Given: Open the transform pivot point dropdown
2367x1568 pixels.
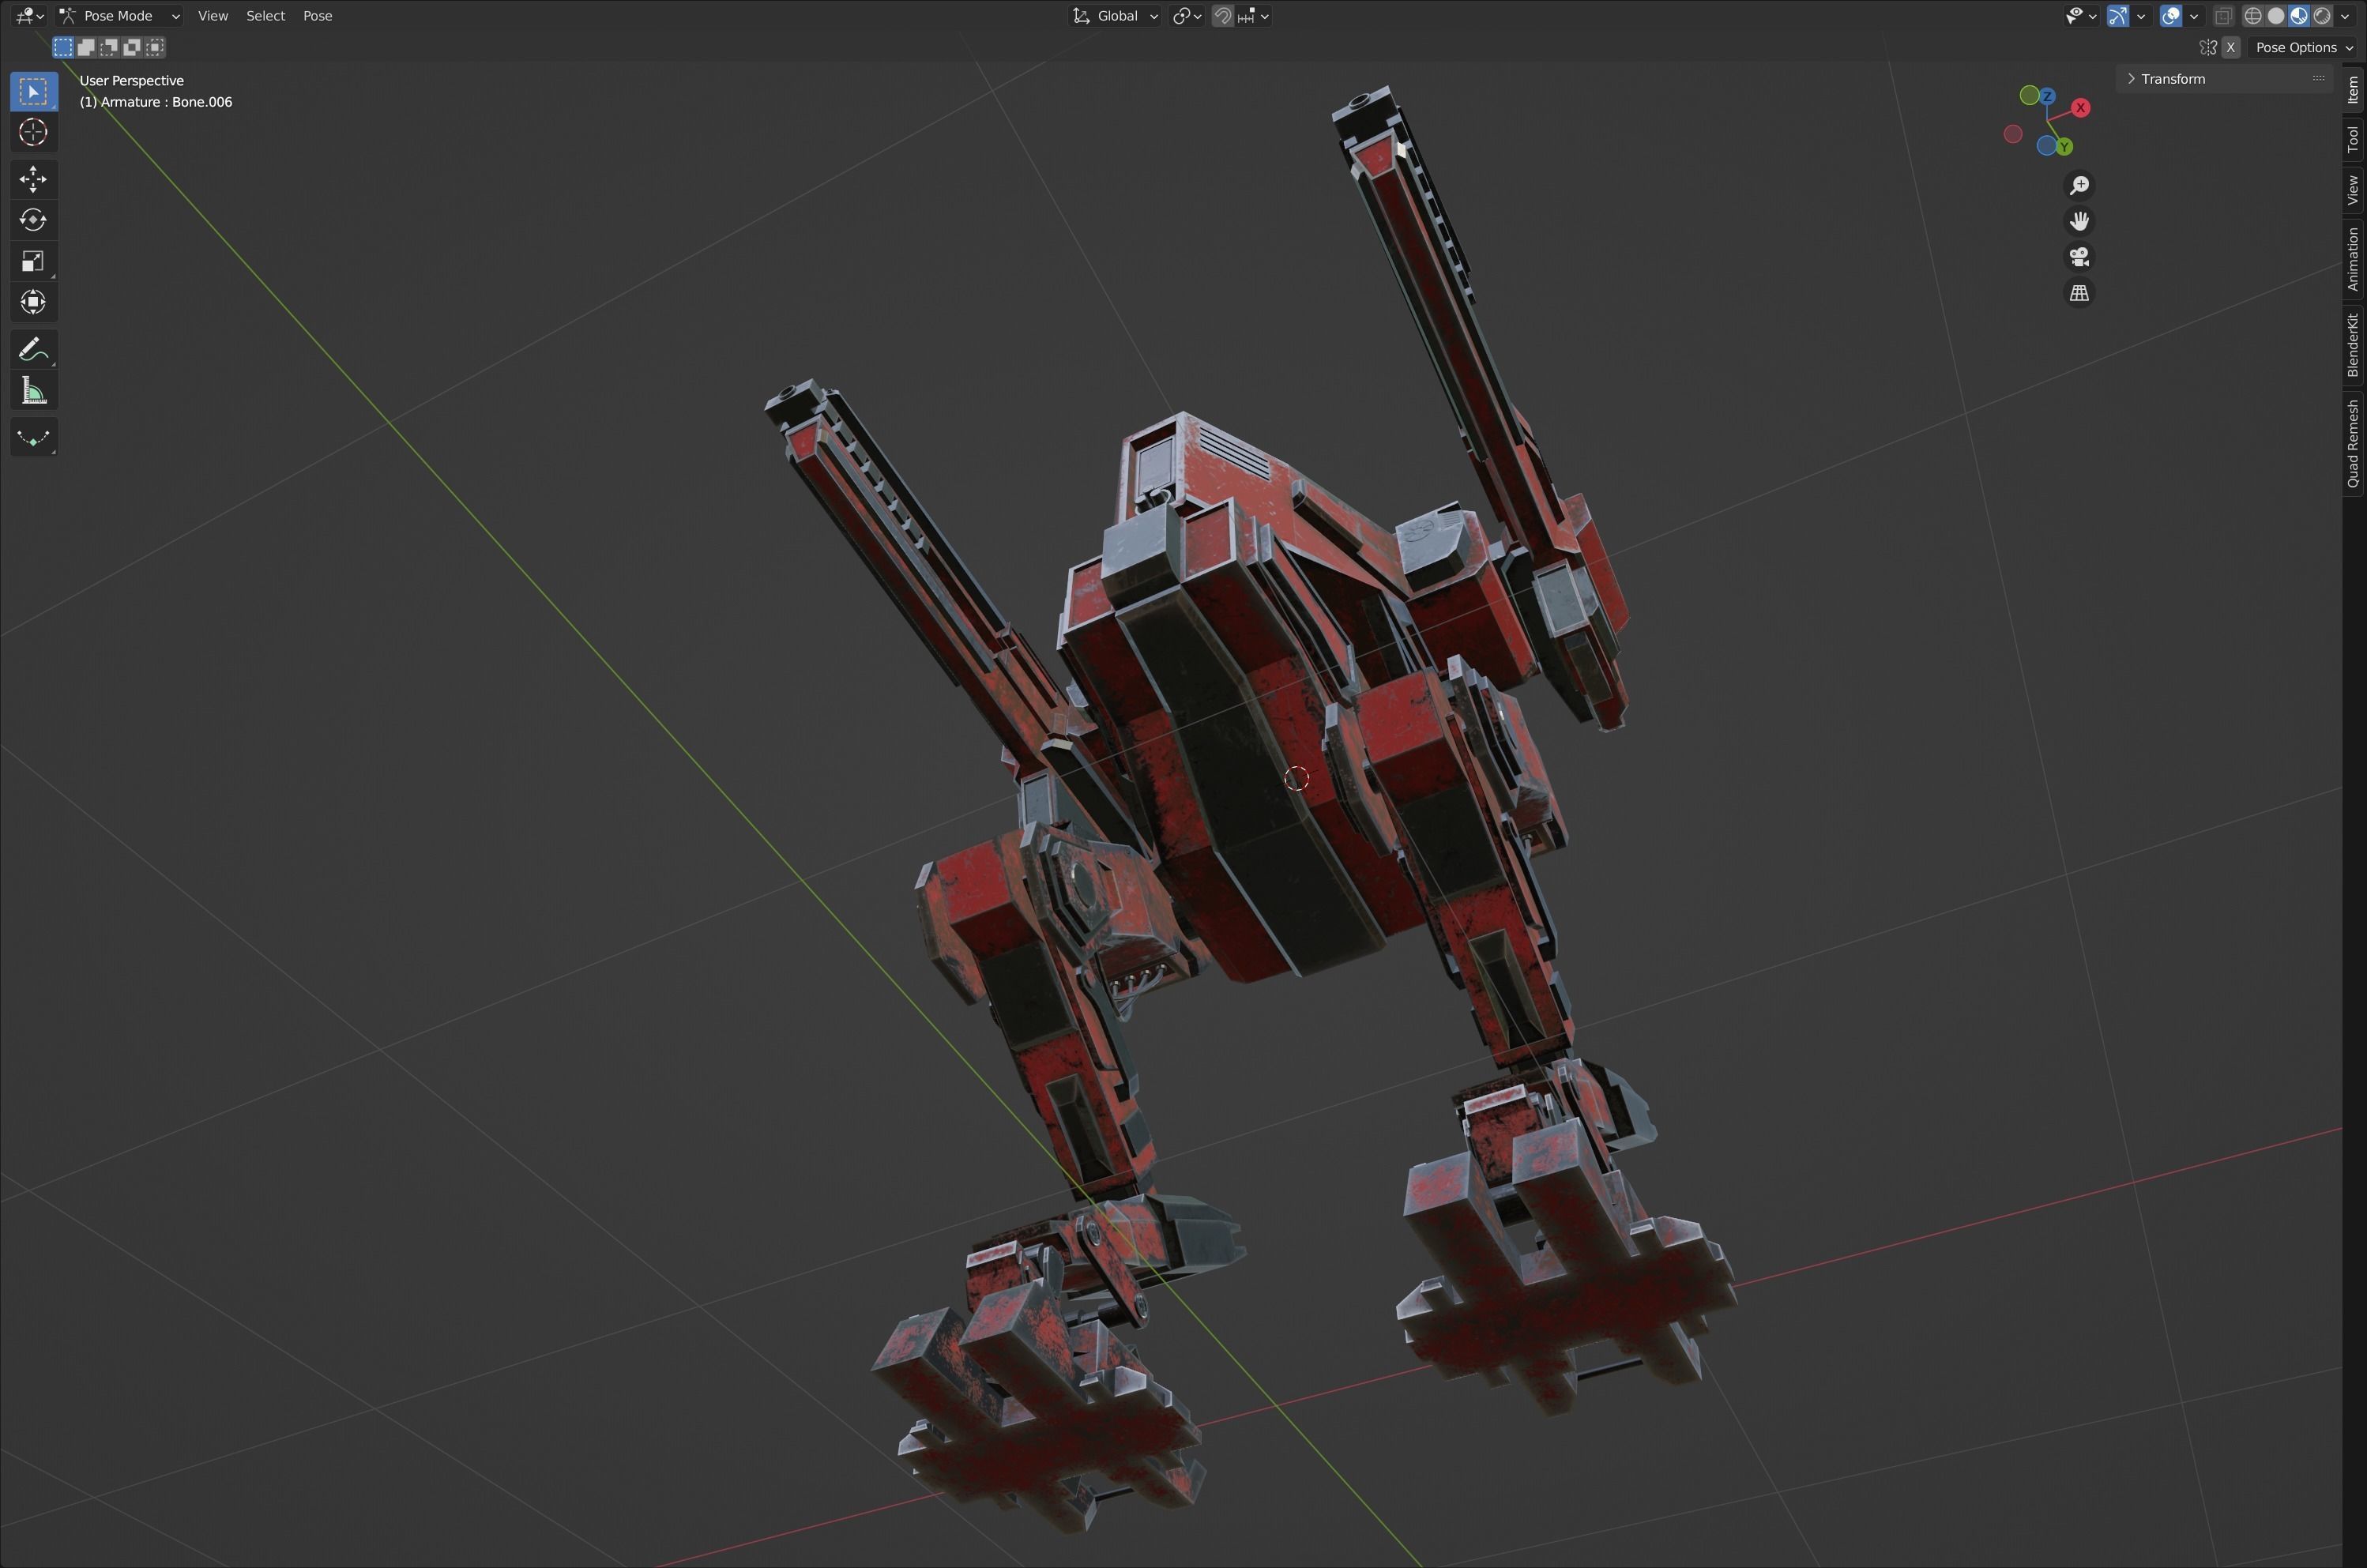Looking at the screenshot, I should [1187, 16].
